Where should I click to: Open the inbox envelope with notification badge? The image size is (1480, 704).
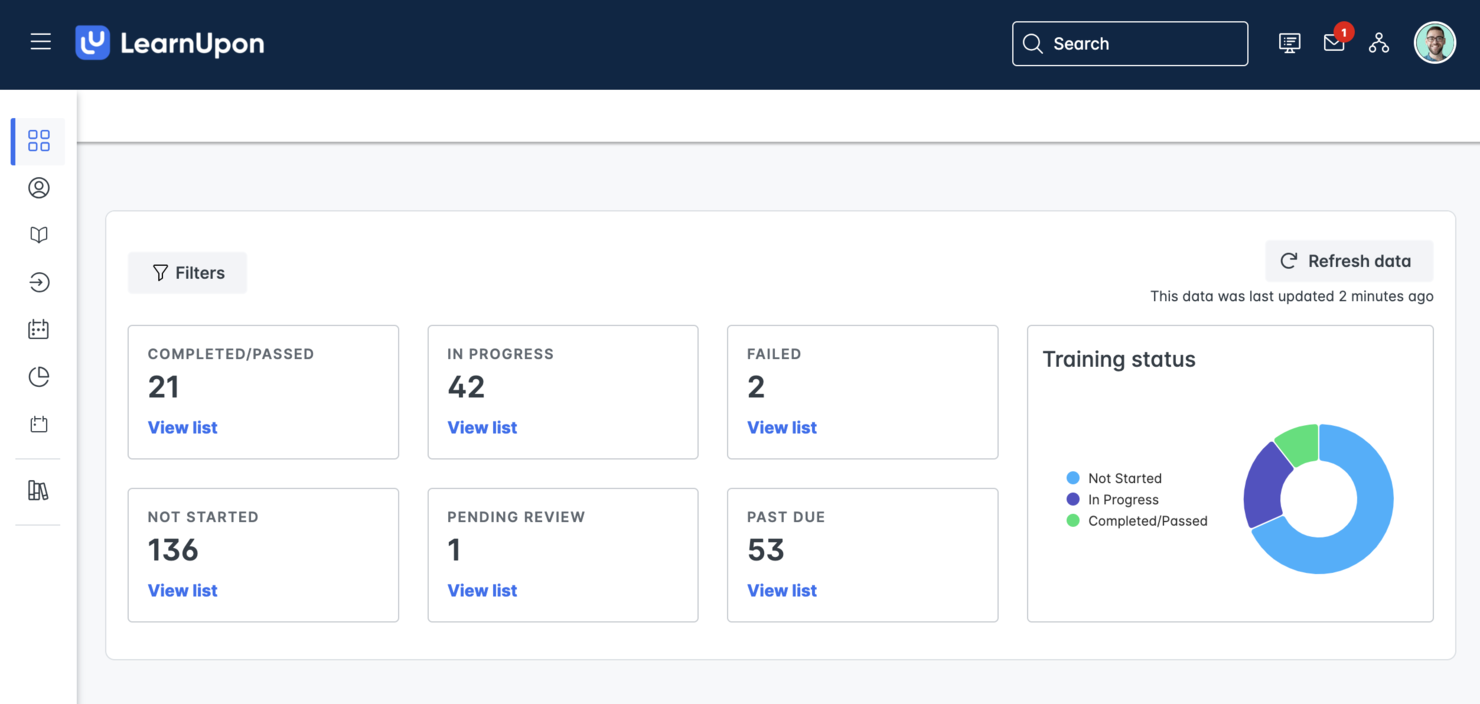pos(1333,44)
